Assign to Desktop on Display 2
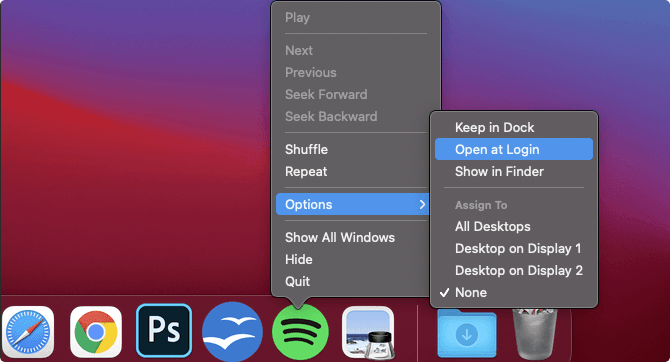This screenshot has width=670, height=362. point(514,271)
